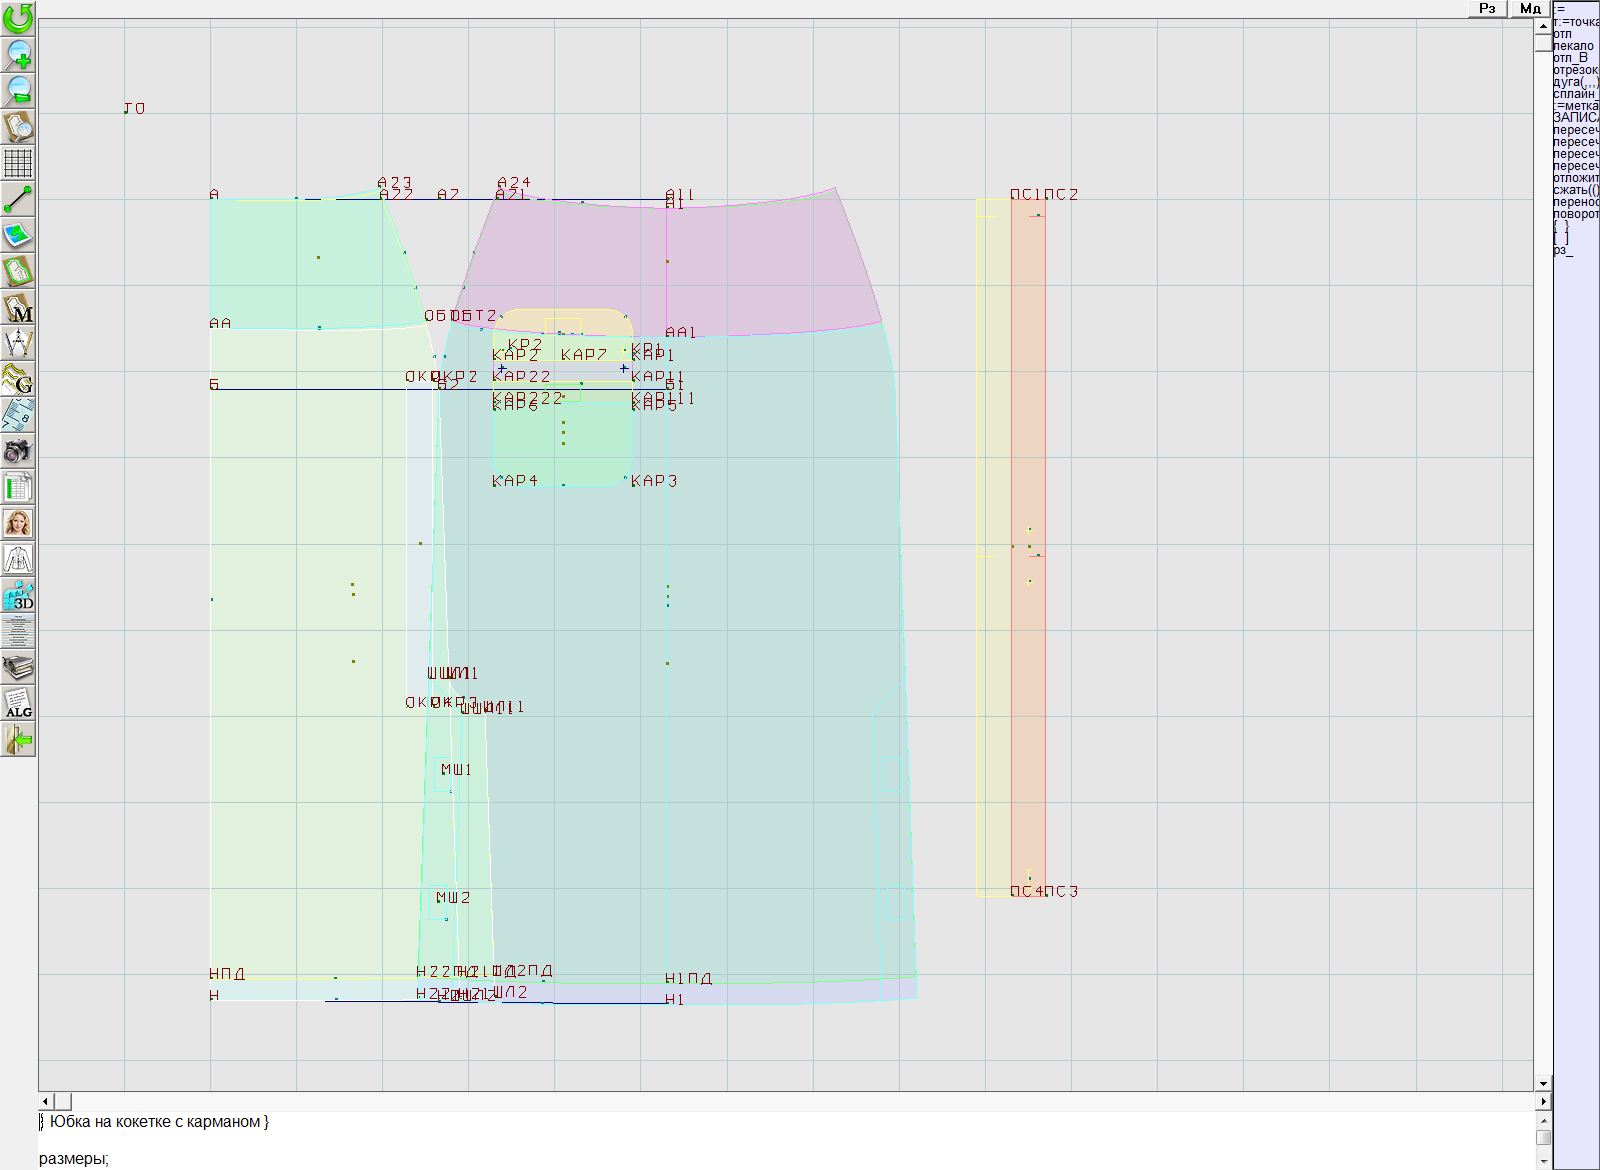This screenshot has height=1170, width=1600.
Task: Open the pattern tool marked with letter M
Action: pos(18,308)
